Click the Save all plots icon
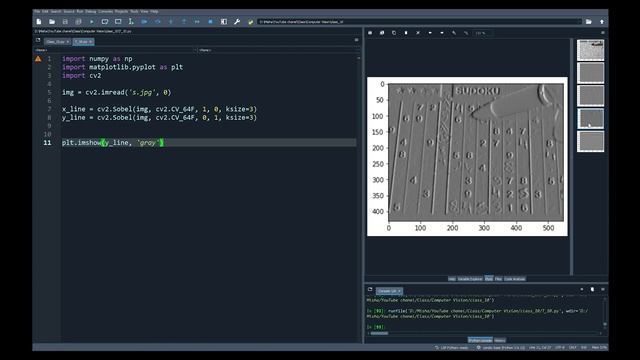Viewport: 640px width, 360px height. coord(382,33)
